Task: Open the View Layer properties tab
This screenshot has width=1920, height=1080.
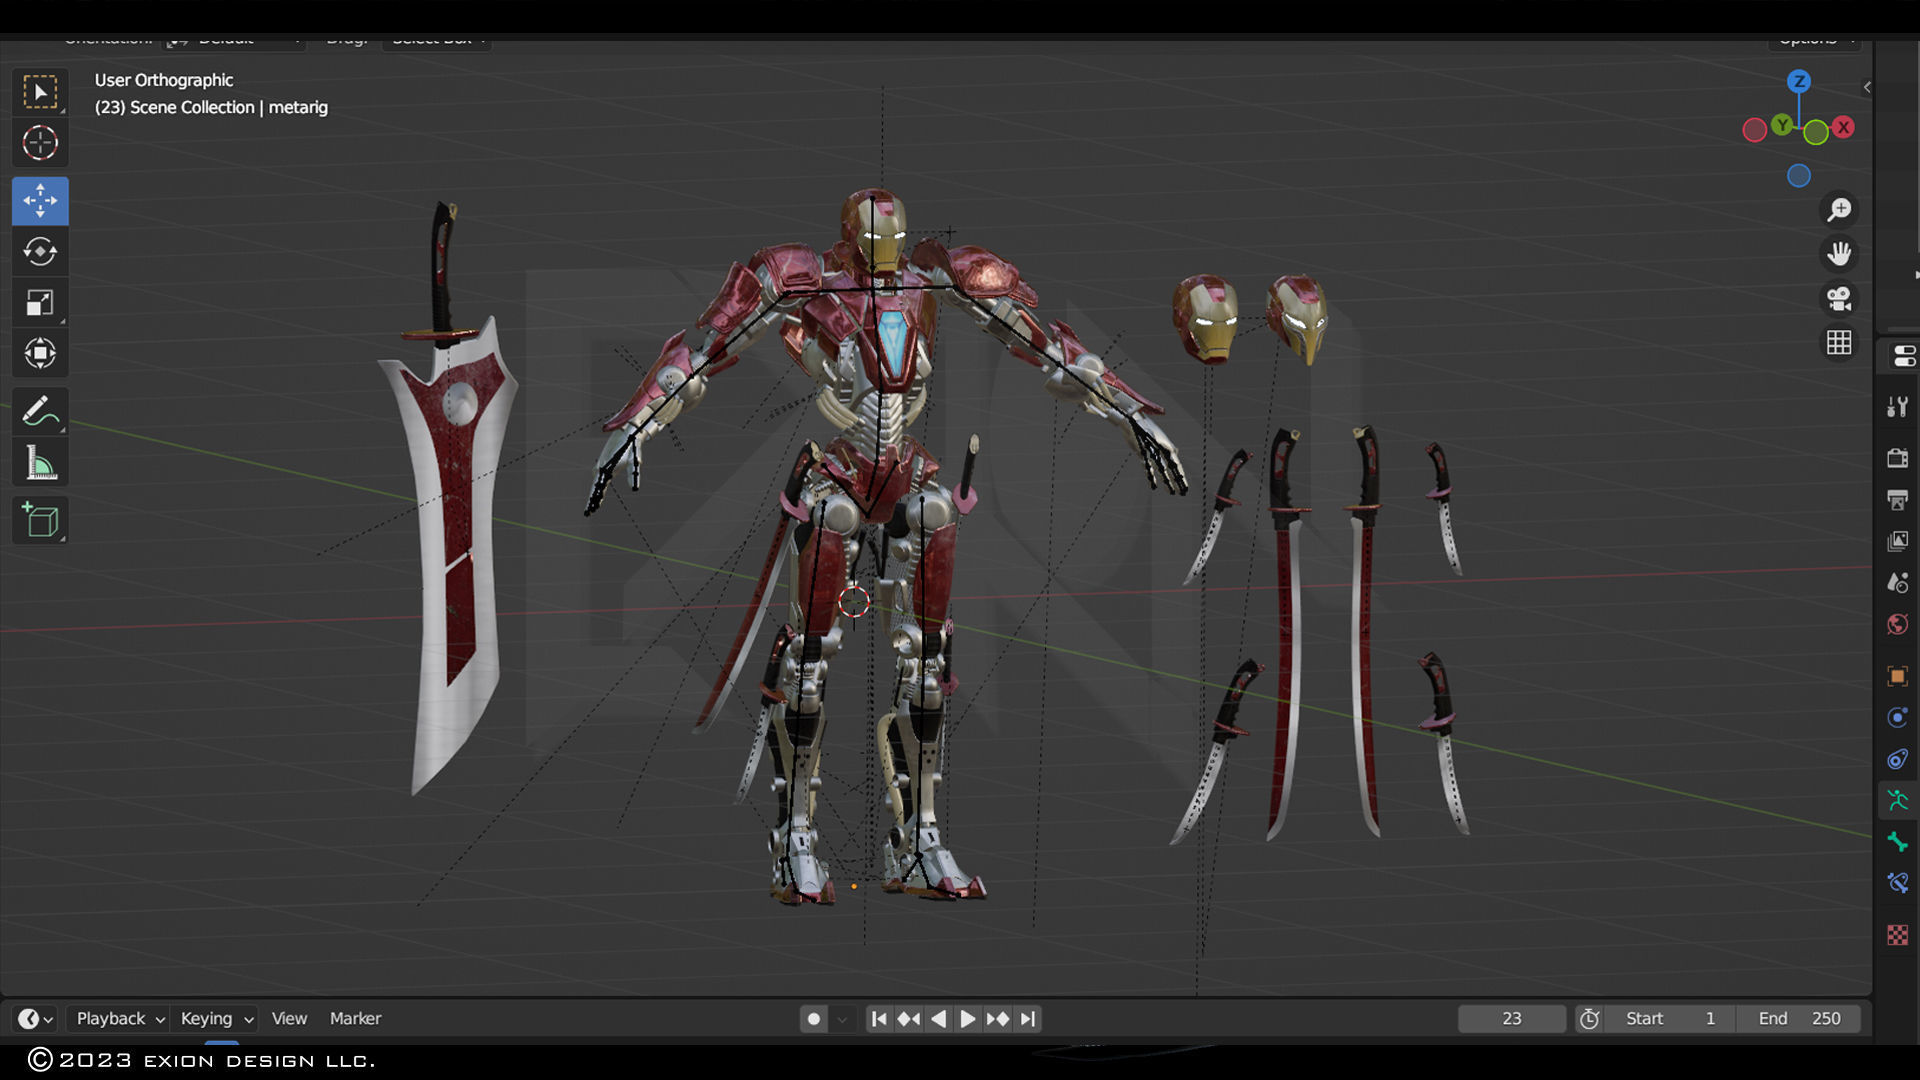Action: [x=1897, y=541]
